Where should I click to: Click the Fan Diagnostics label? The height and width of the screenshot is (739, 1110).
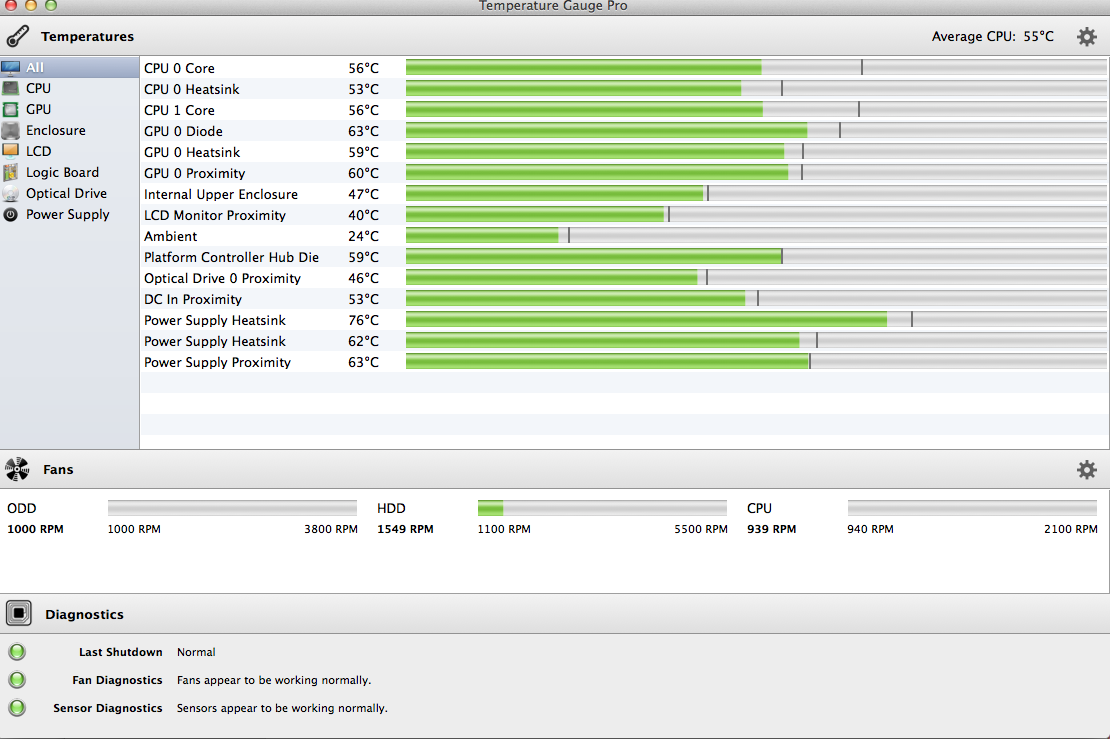(117, 680)
